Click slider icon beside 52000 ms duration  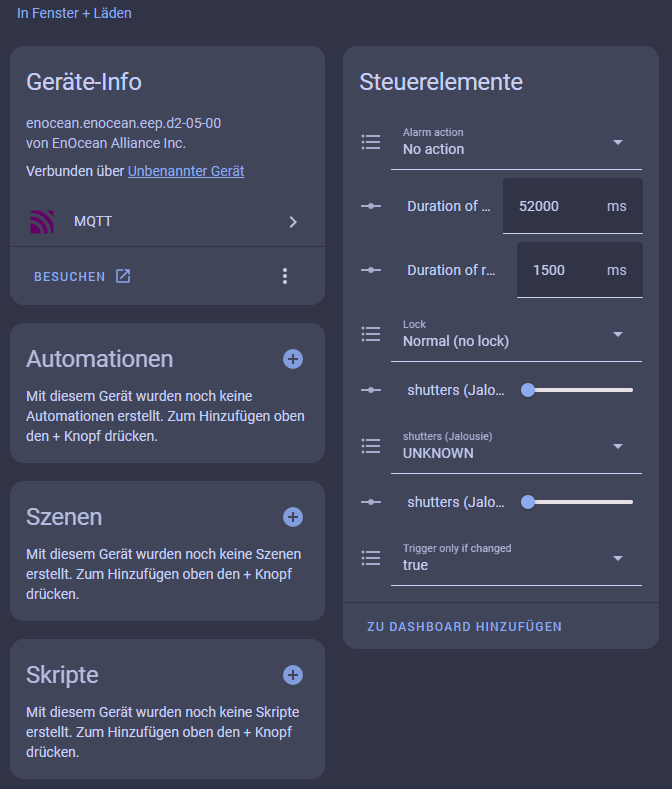click(371, 206)
